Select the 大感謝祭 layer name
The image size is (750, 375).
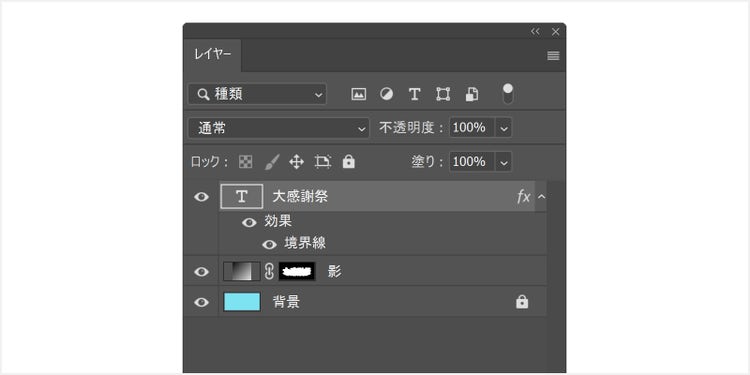point(300,196)
